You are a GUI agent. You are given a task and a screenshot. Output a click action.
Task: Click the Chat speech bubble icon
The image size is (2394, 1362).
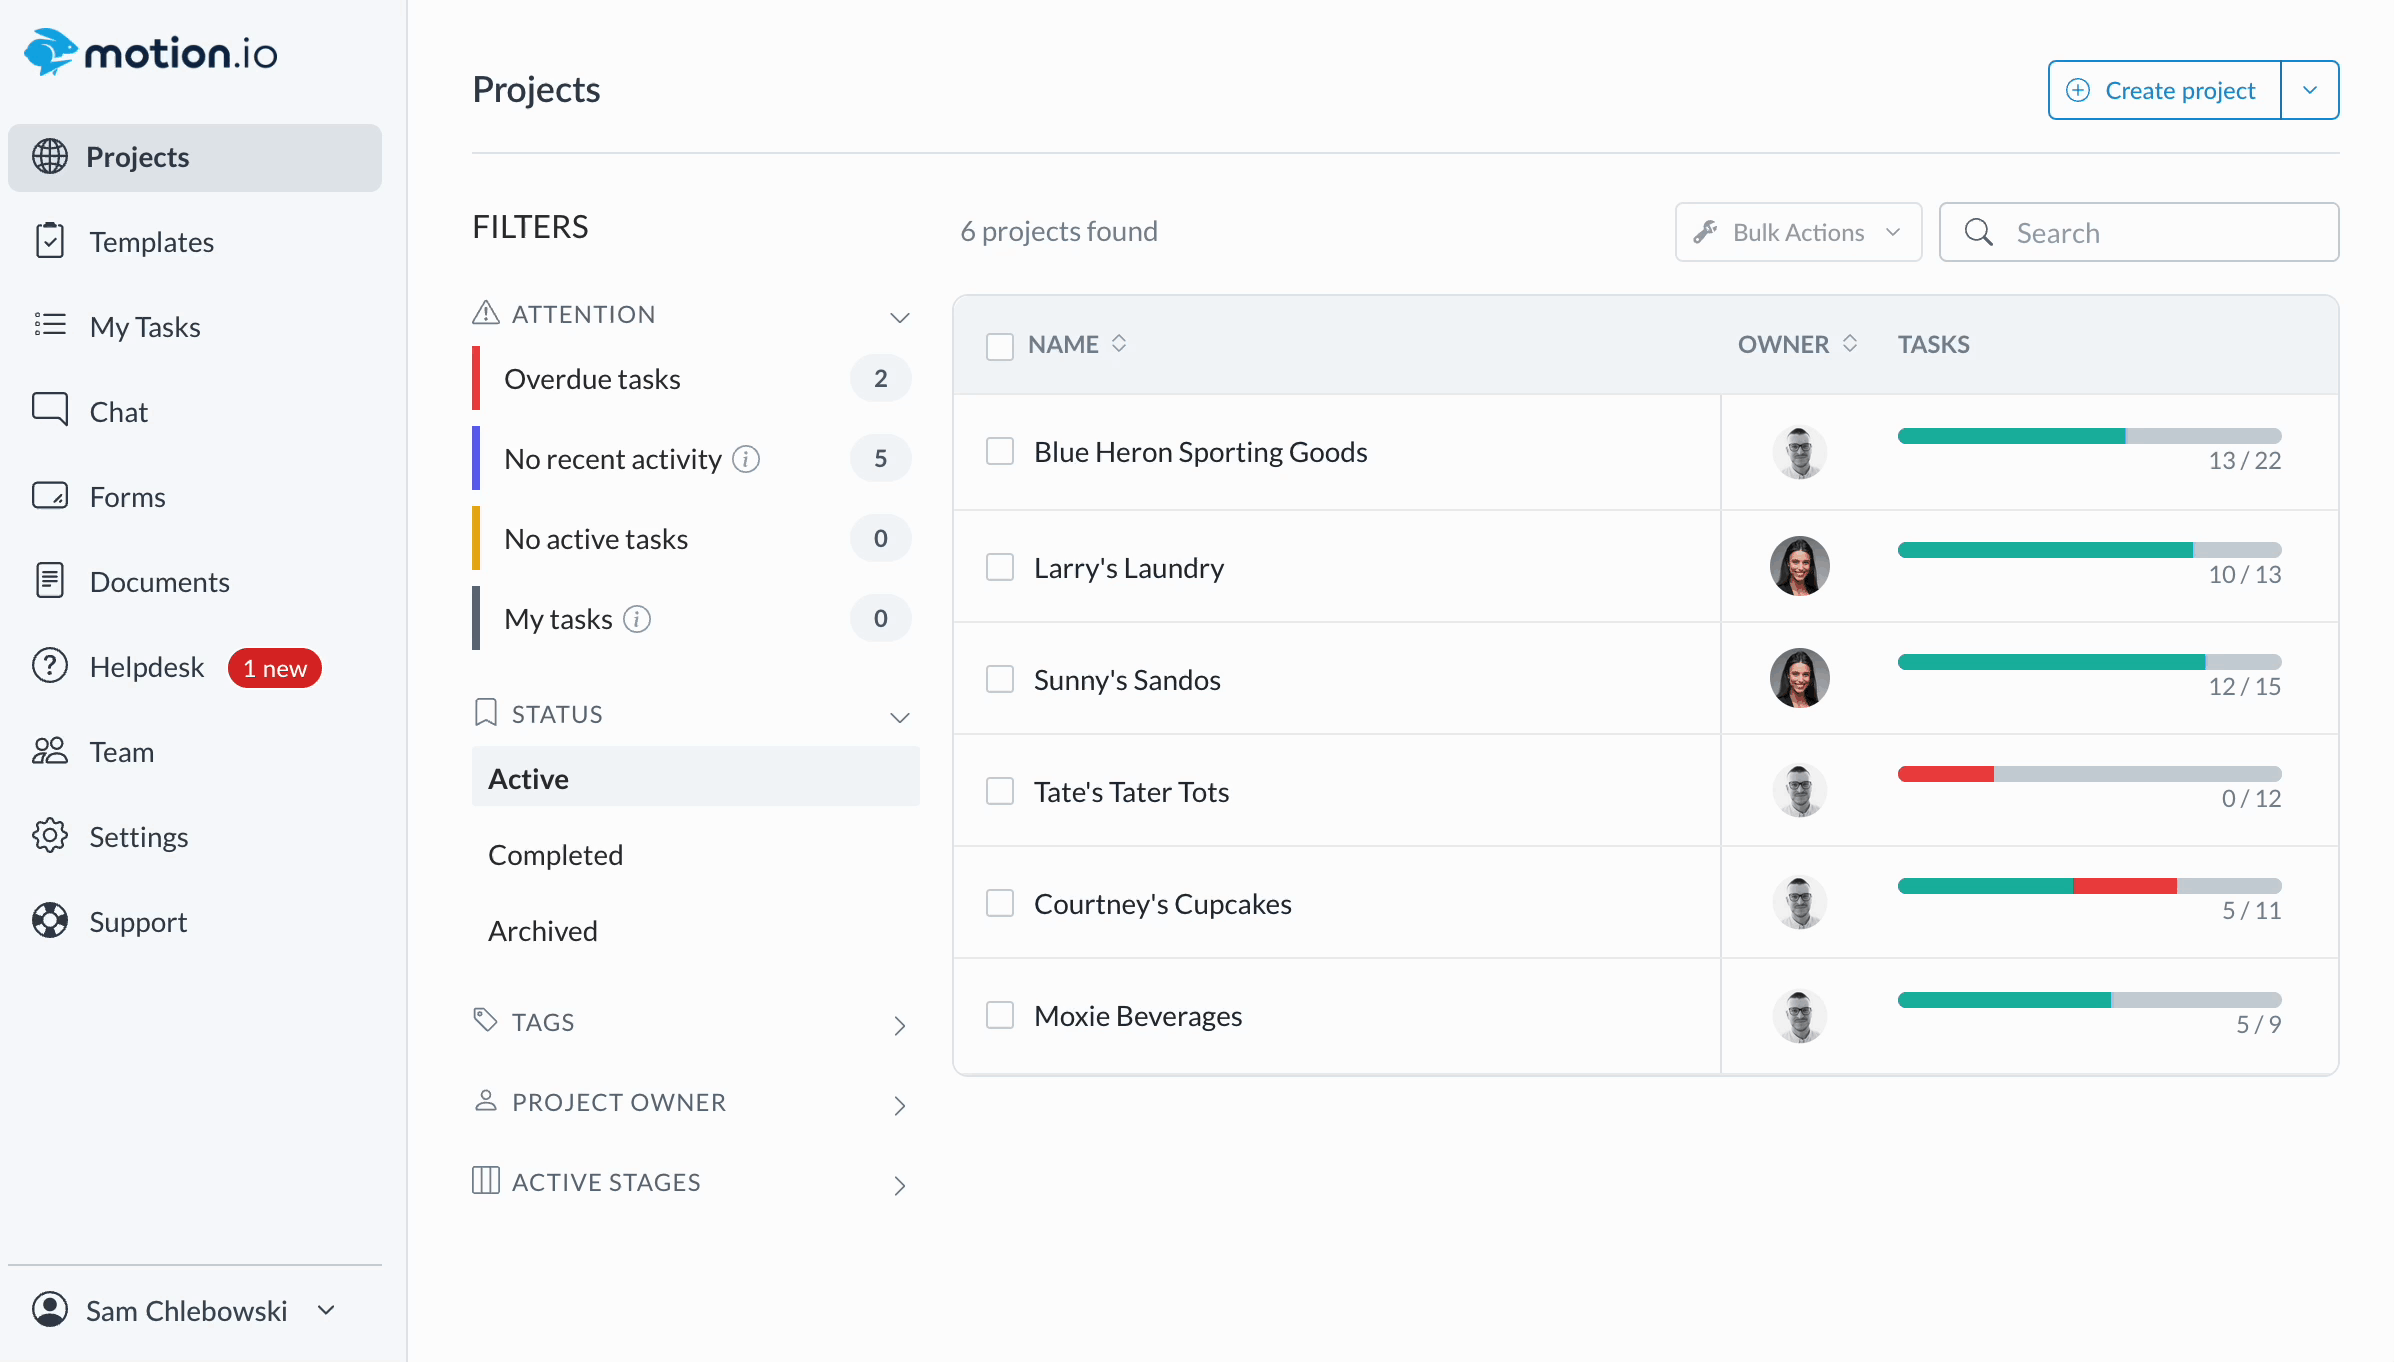(x=50, y=410)
